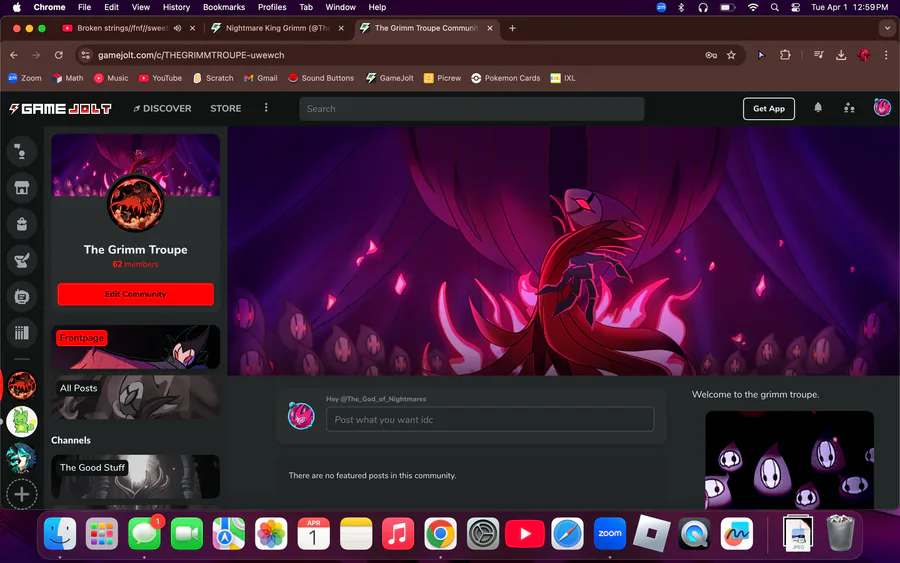Focus the Game Jolt Search field

click(471, 108)
